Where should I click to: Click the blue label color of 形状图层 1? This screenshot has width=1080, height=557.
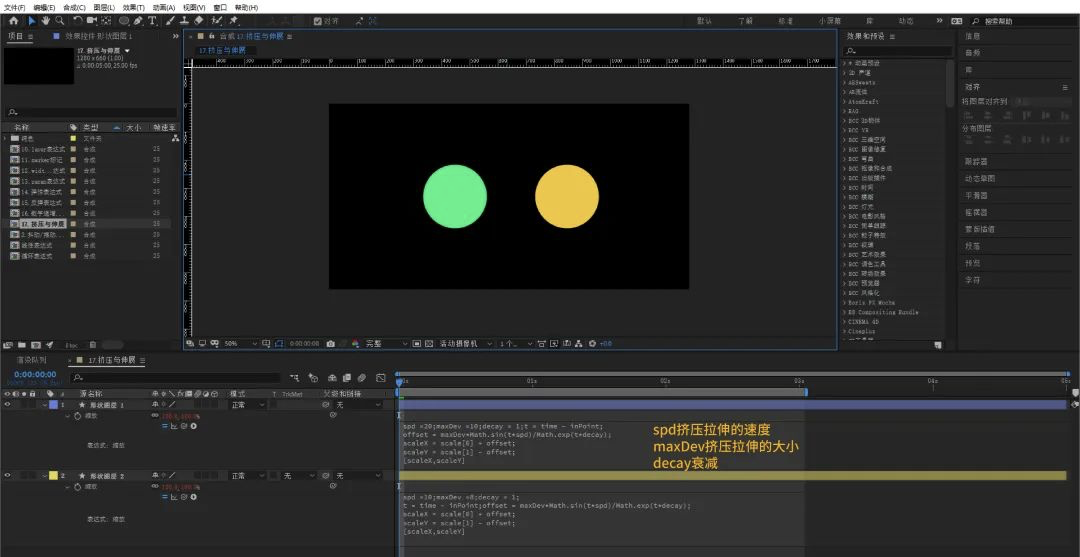point(54,405)
